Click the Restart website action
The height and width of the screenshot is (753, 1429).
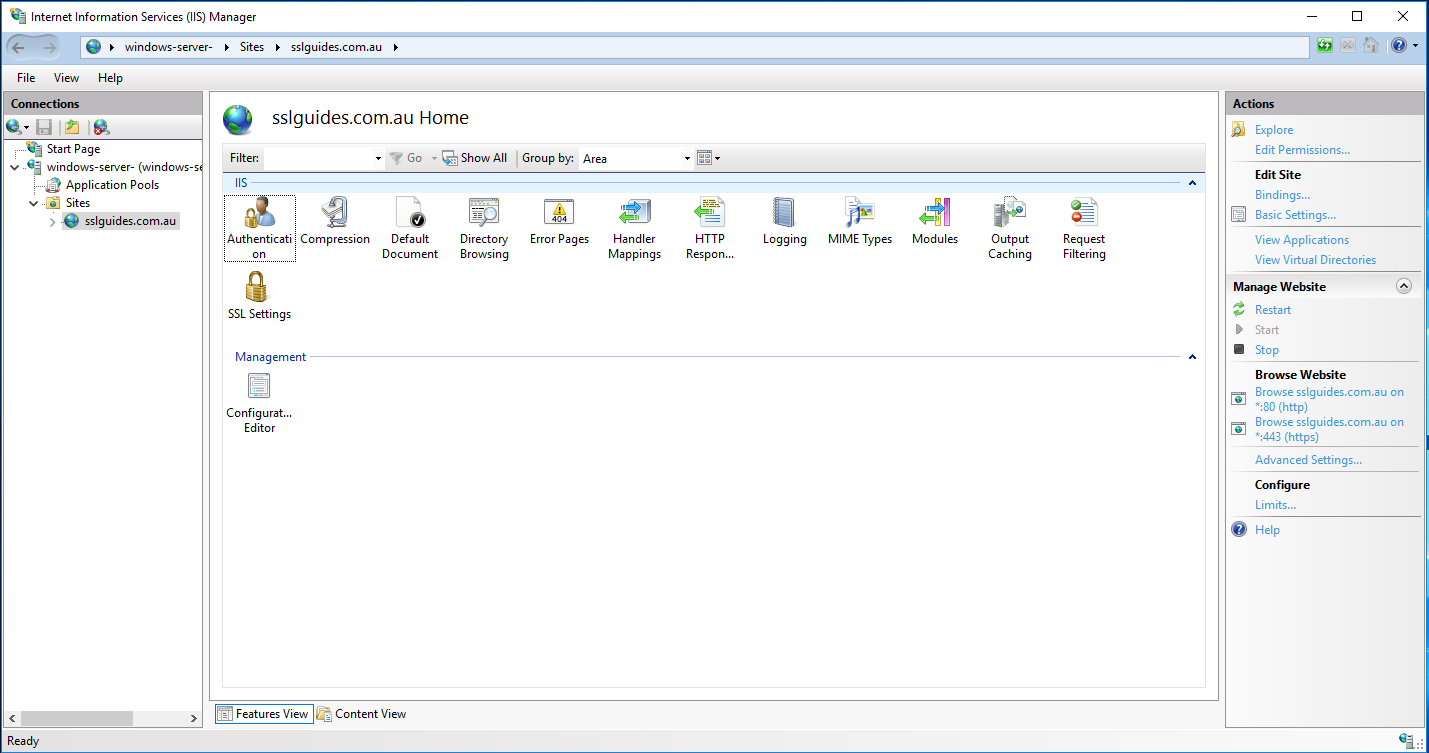[x=1273, y=309]
